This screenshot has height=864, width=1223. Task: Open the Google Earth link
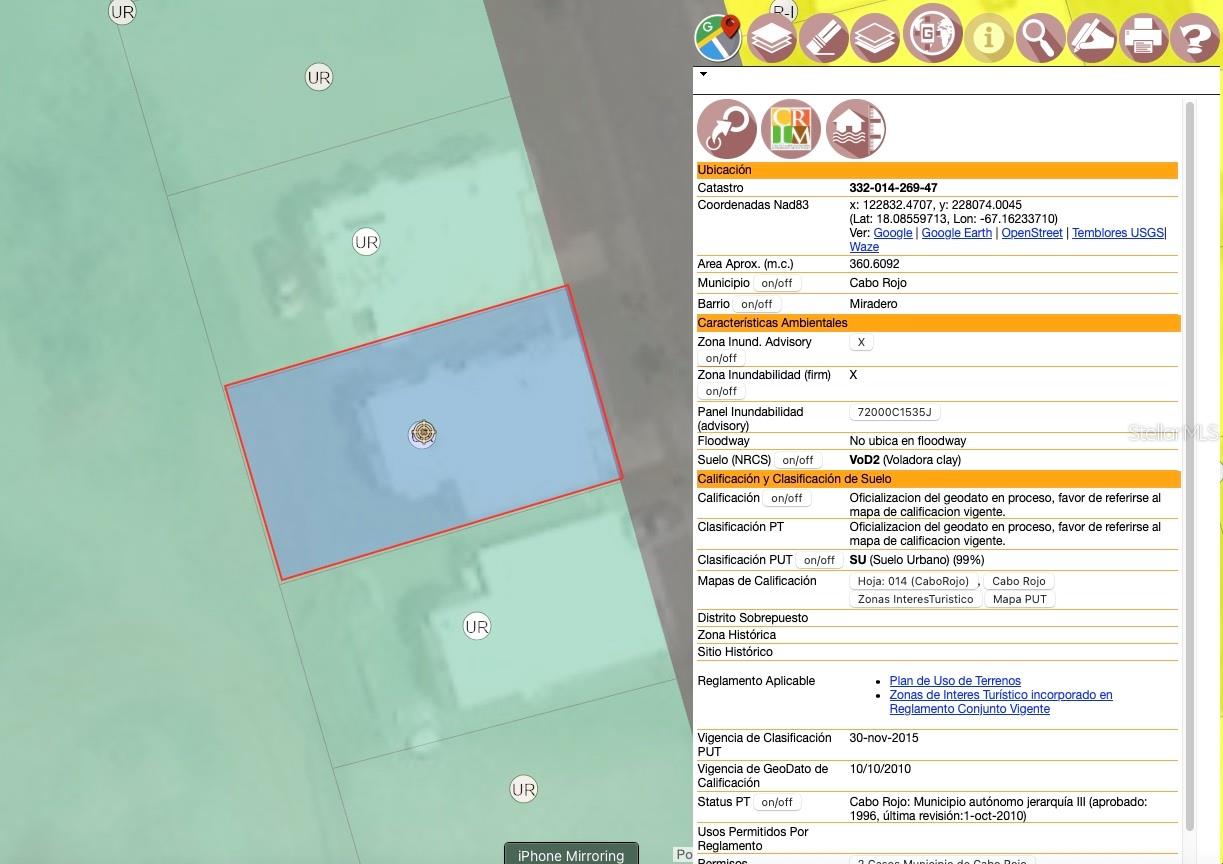point(956,233)
